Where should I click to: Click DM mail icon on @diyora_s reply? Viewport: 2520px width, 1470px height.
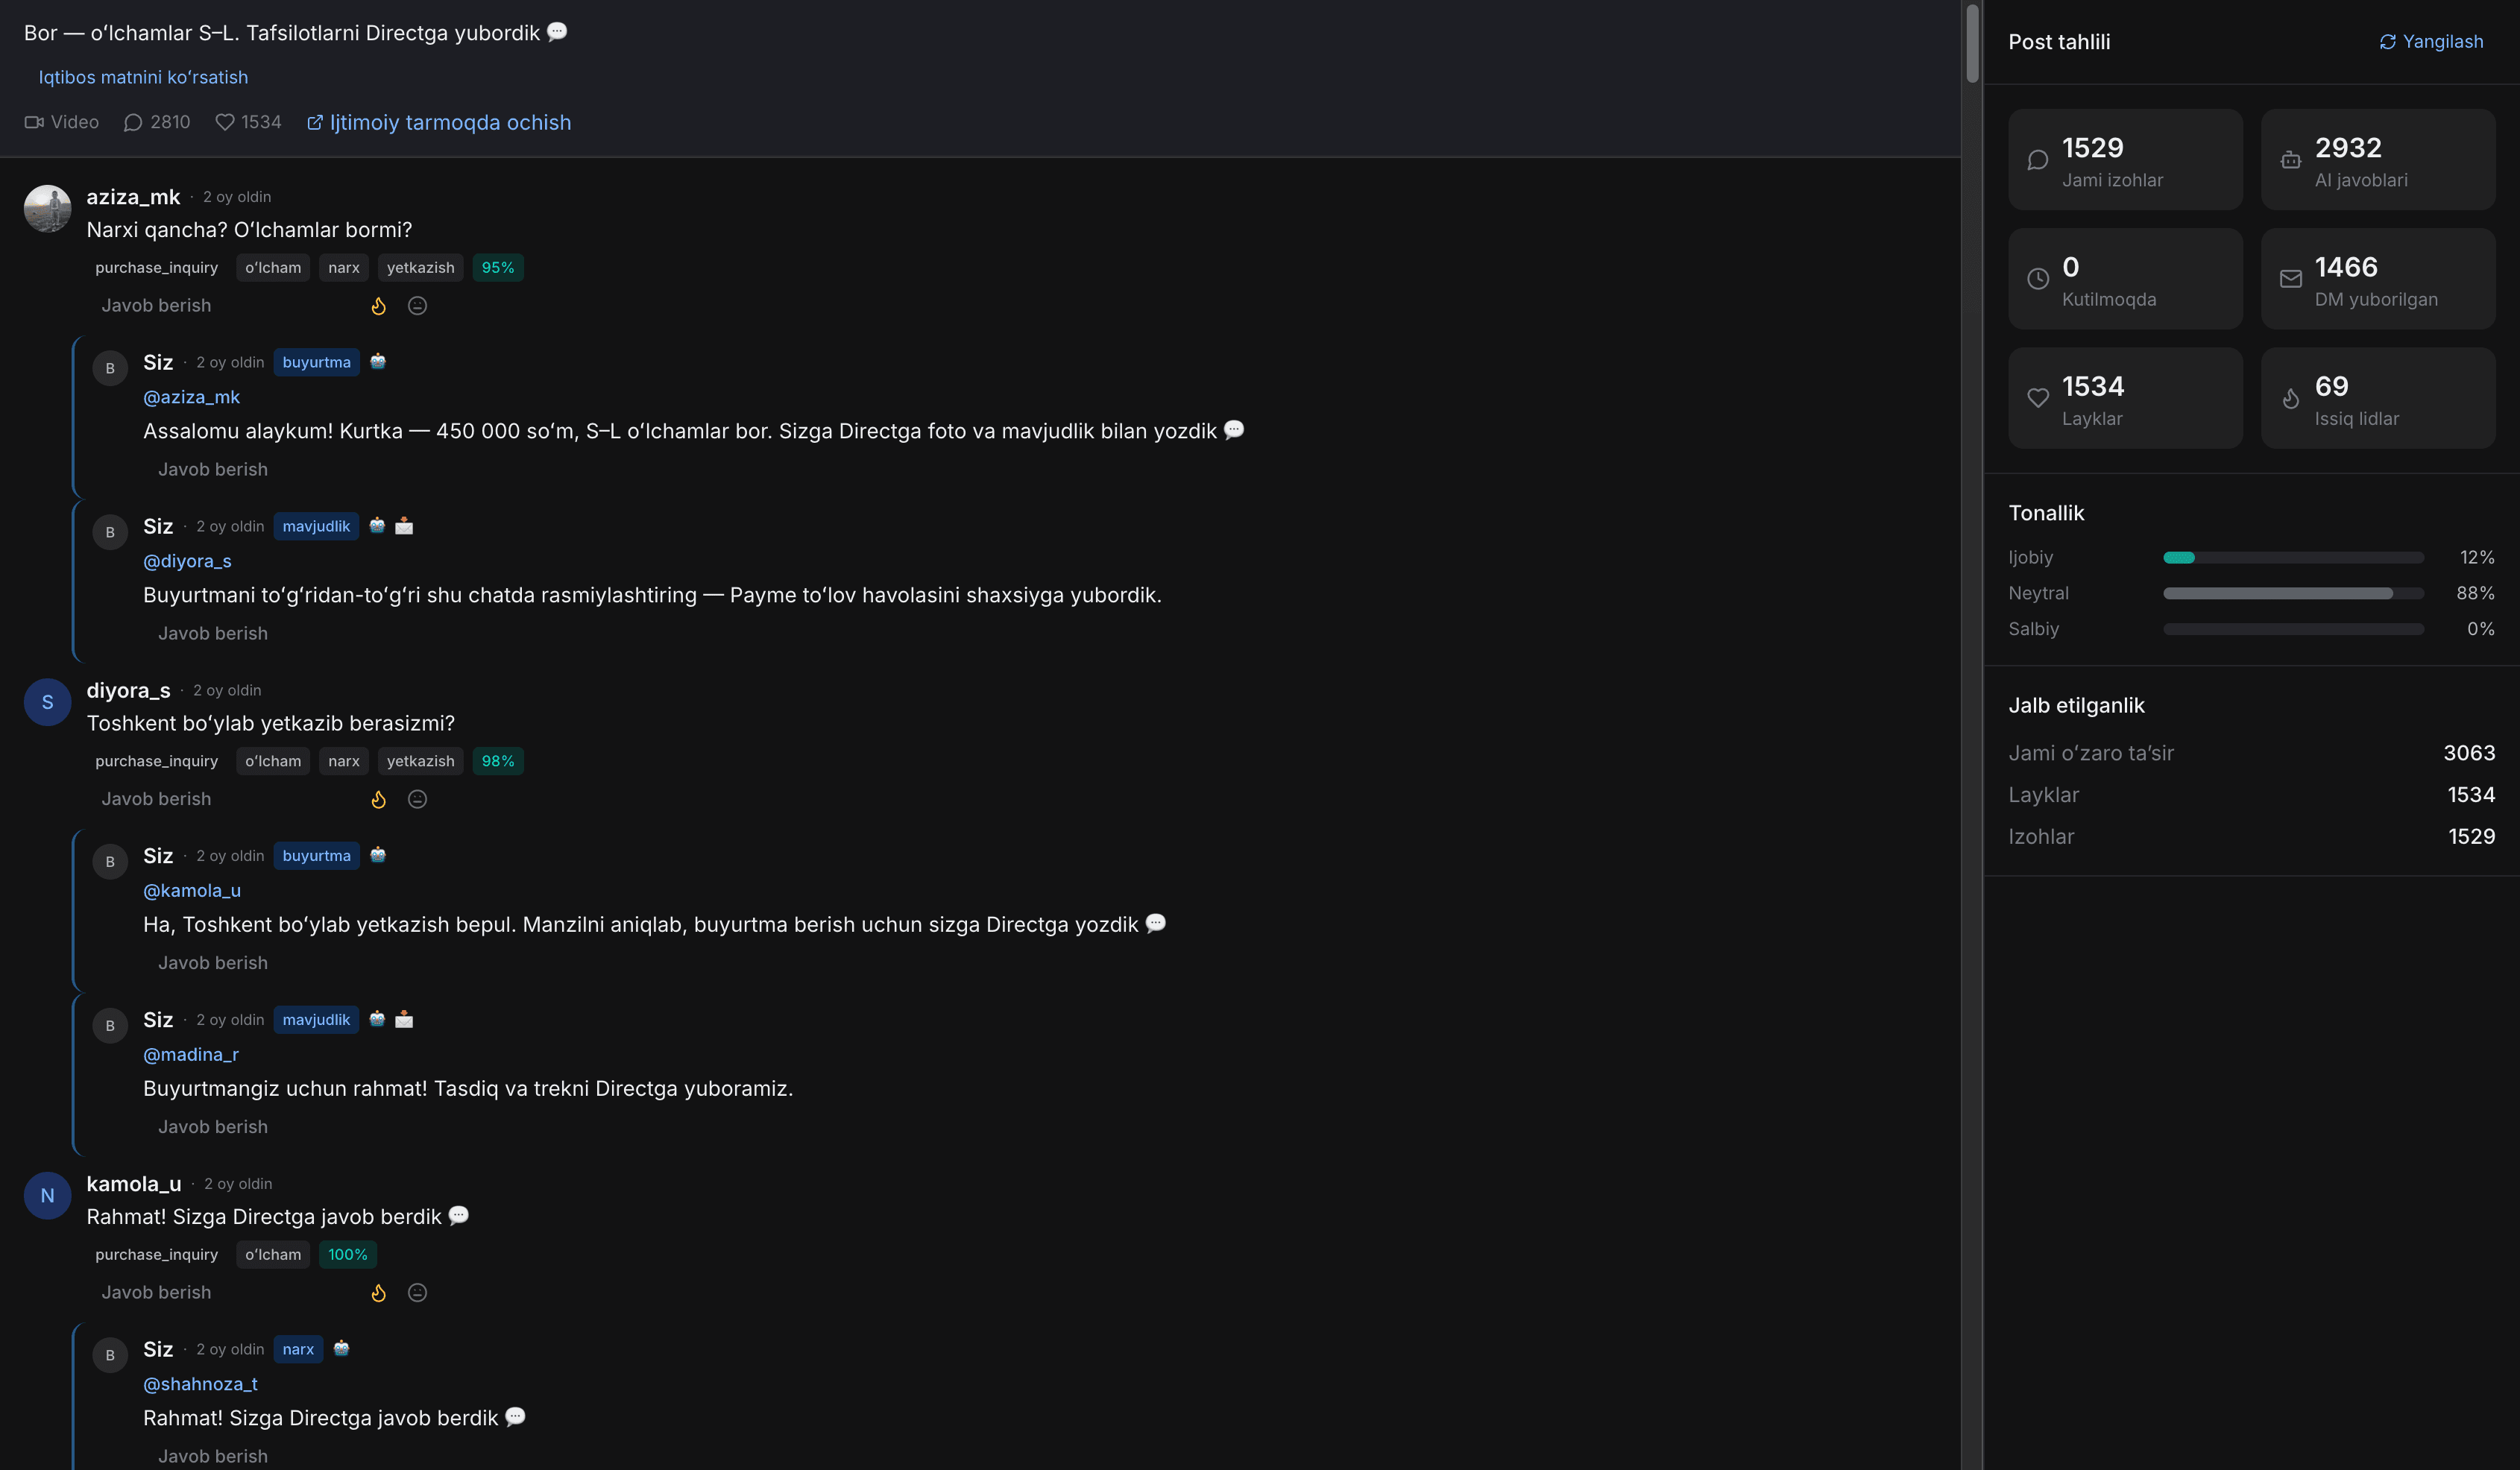point(404,525)
